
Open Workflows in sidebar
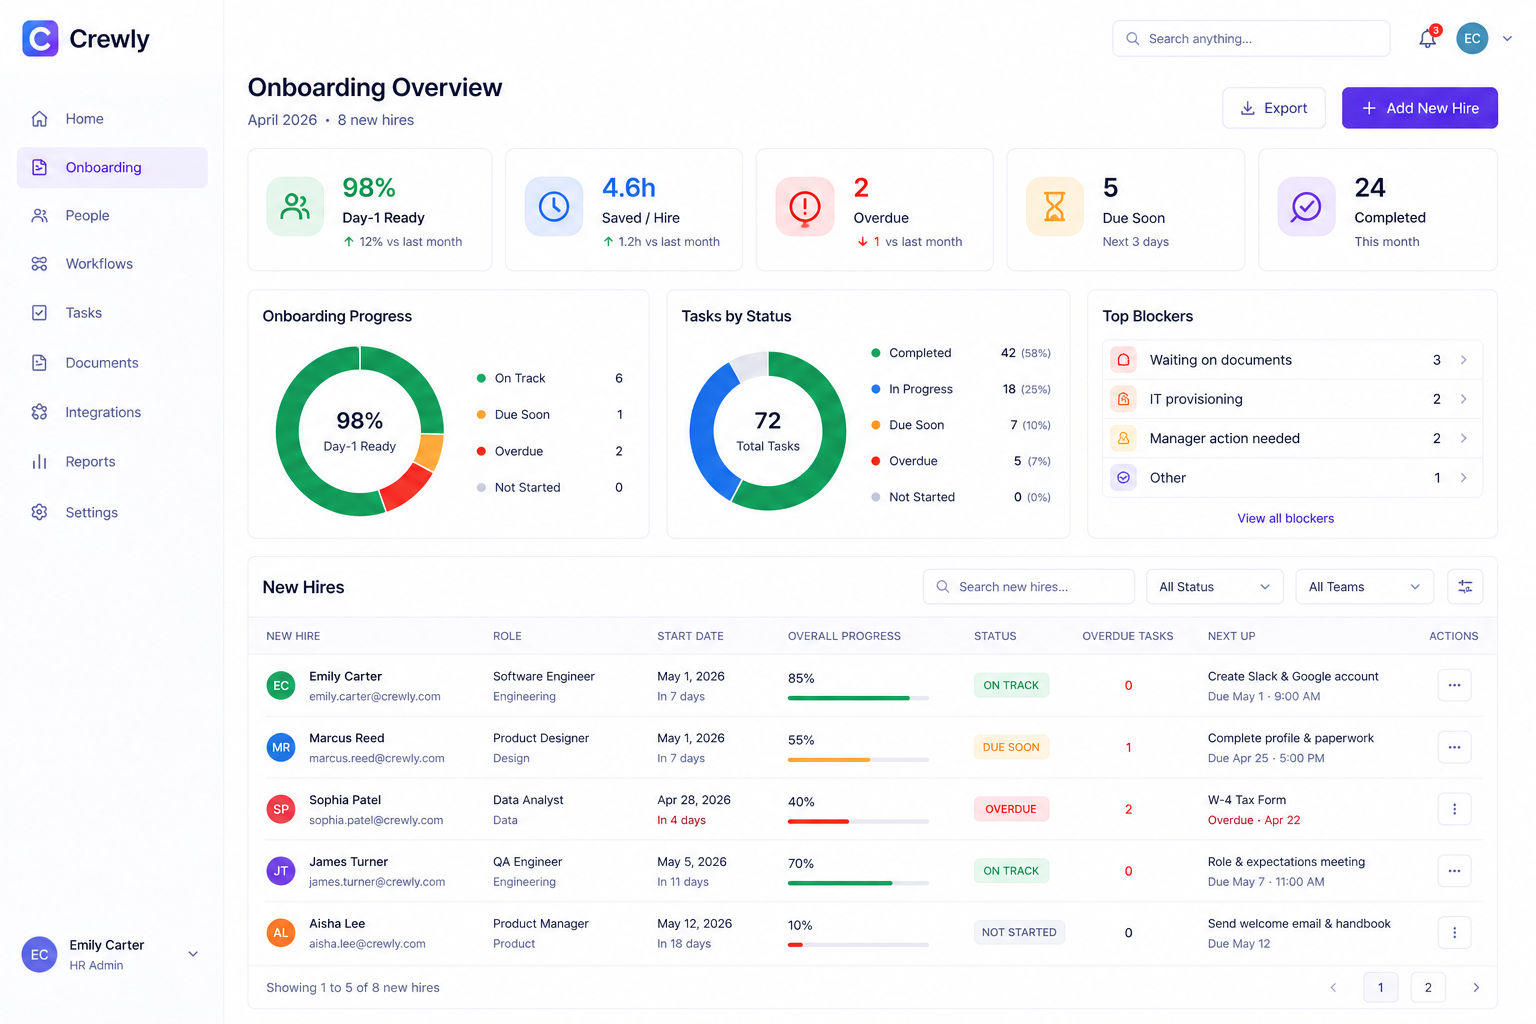tap(112, 264)
